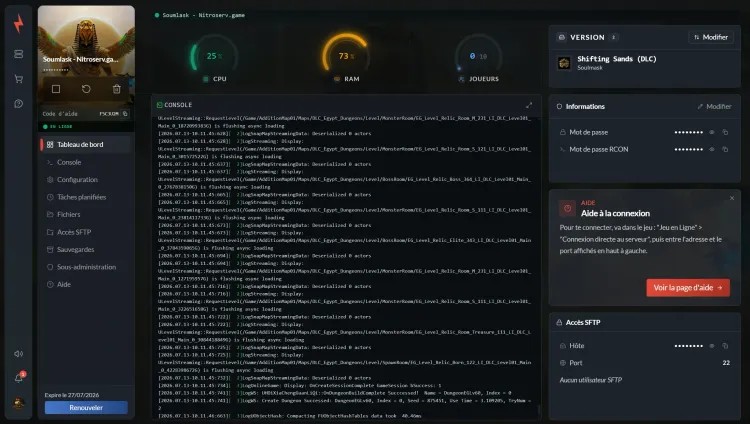The width and height of the screenshot is (750, 424).
Task: Open the Console menu item
Action: tap(86, 162)
